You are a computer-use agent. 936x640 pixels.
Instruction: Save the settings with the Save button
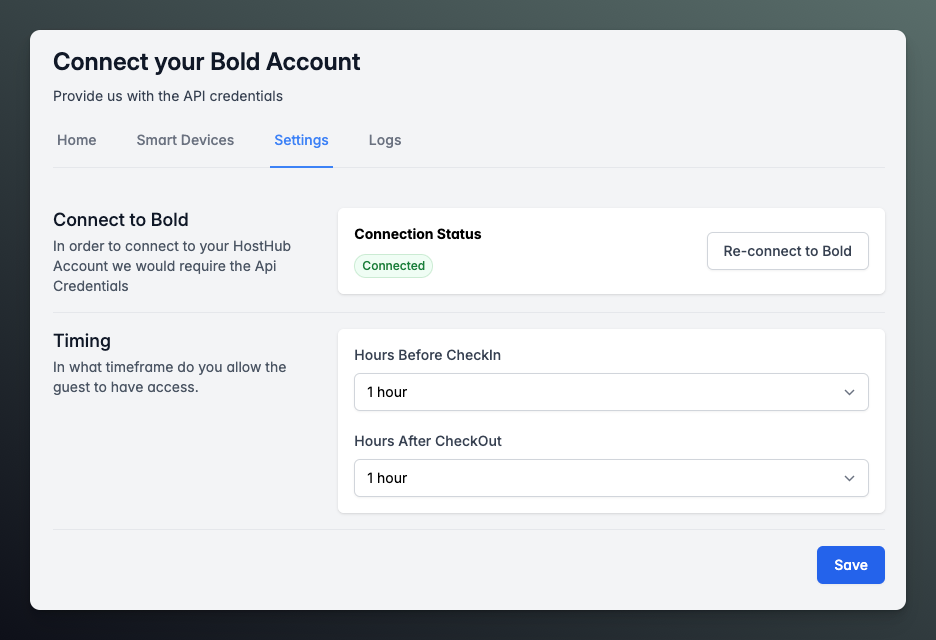click(850, 565)
